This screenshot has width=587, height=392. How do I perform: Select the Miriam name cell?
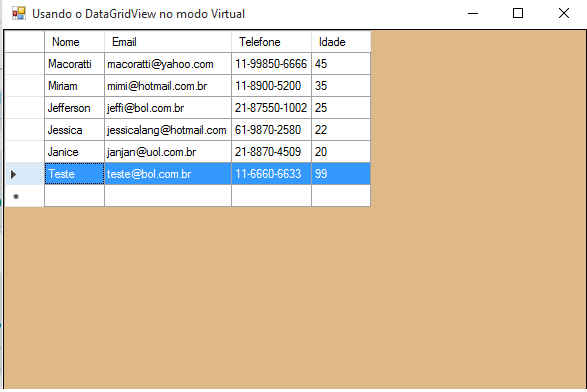[x=74, y=86]
